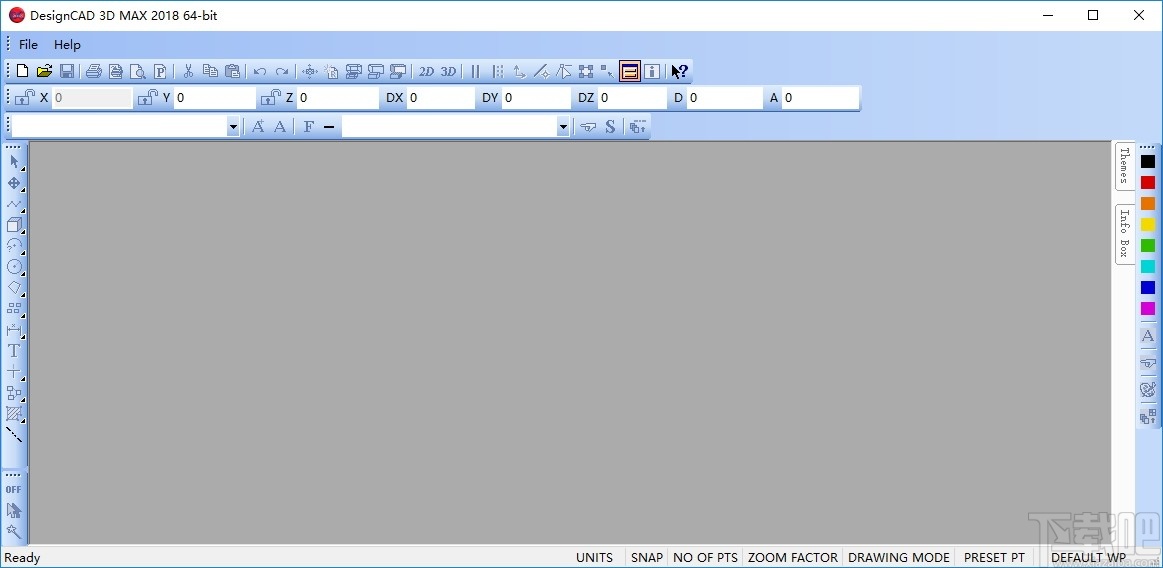
Task: Click the Redo arrow icon
Action: coord(282,71)
